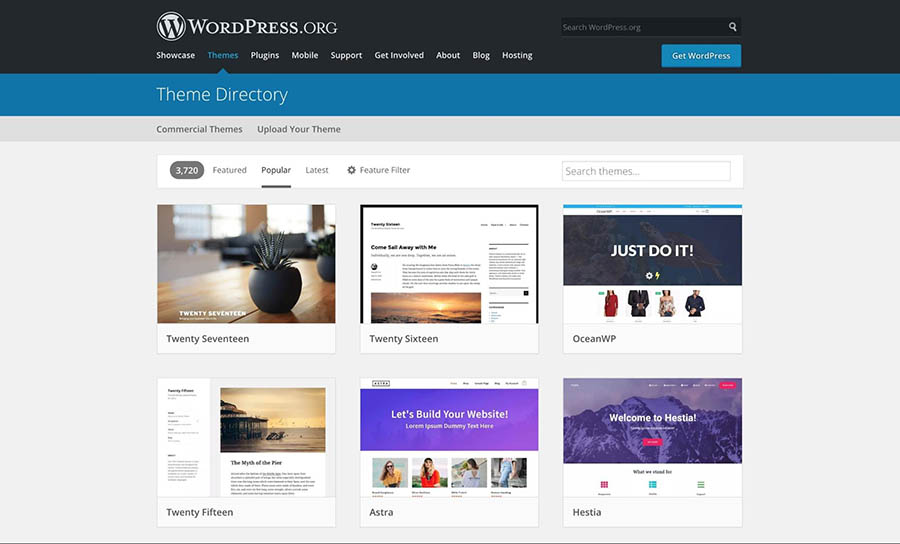This screenshot has height=544, width=900.
Task: Open the Hosting menu item
Action: pyautogui.click(x=517, y=55)
